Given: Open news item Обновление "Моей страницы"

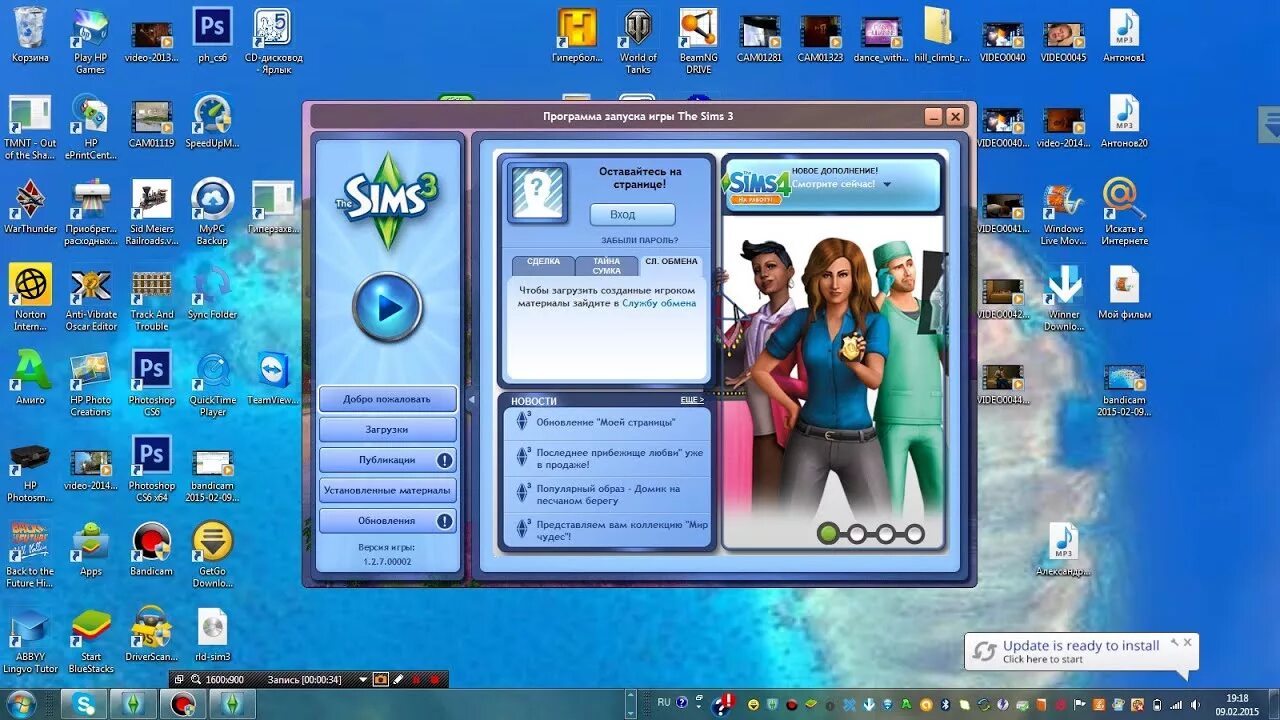Looking at the screenshot, I should [606, 422].
